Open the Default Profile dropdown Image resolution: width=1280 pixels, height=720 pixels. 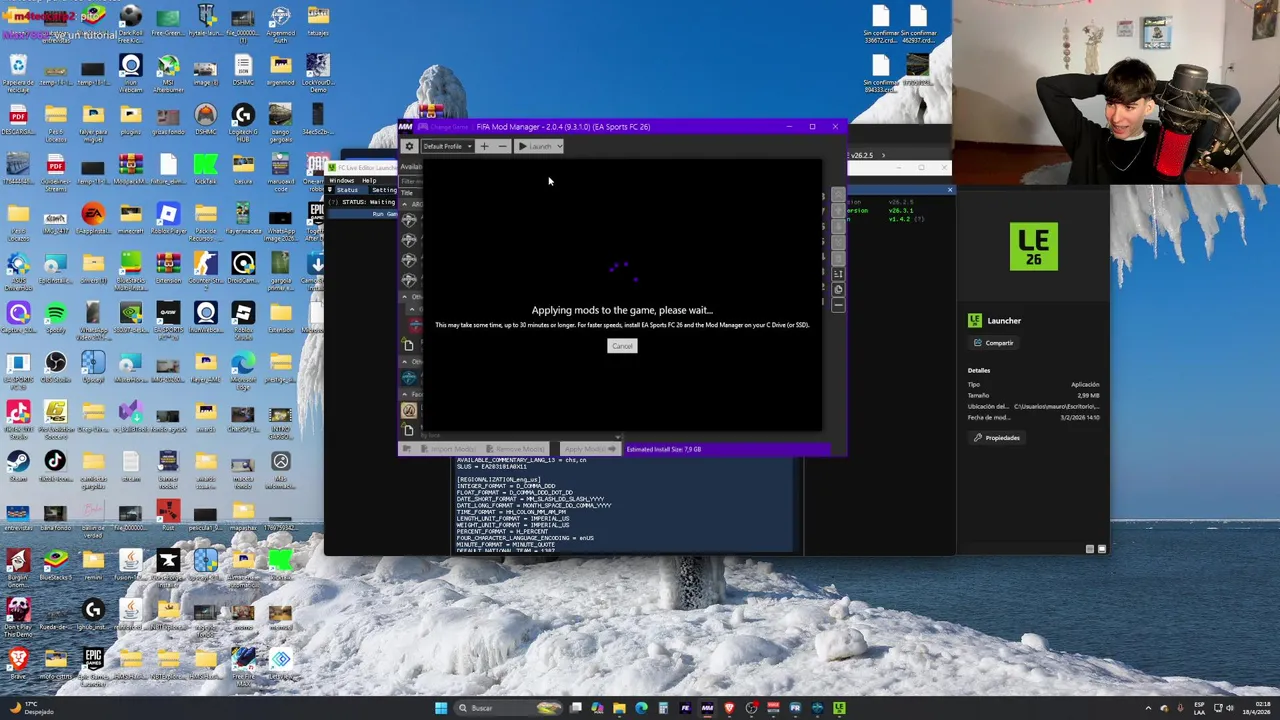point(447,146)
